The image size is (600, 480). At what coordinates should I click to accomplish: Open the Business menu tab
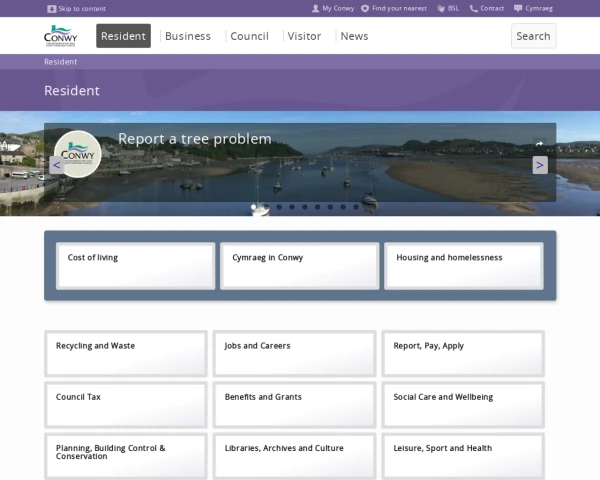tap(188, 36)
